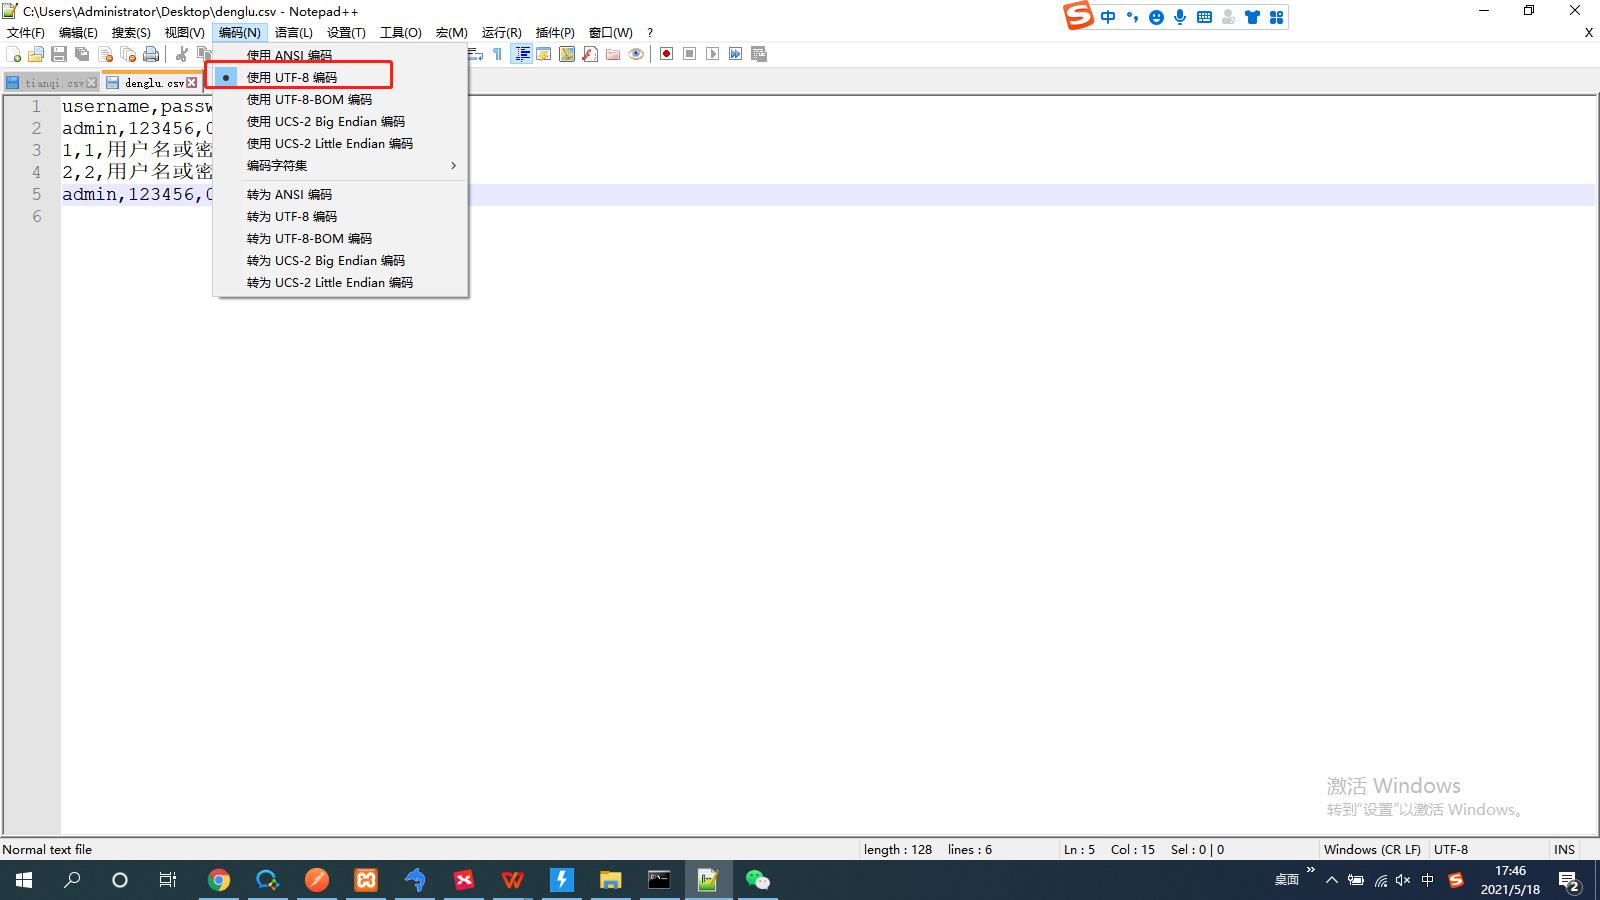
Task: Open the 宏(M) menu
Action: [452, 32]
